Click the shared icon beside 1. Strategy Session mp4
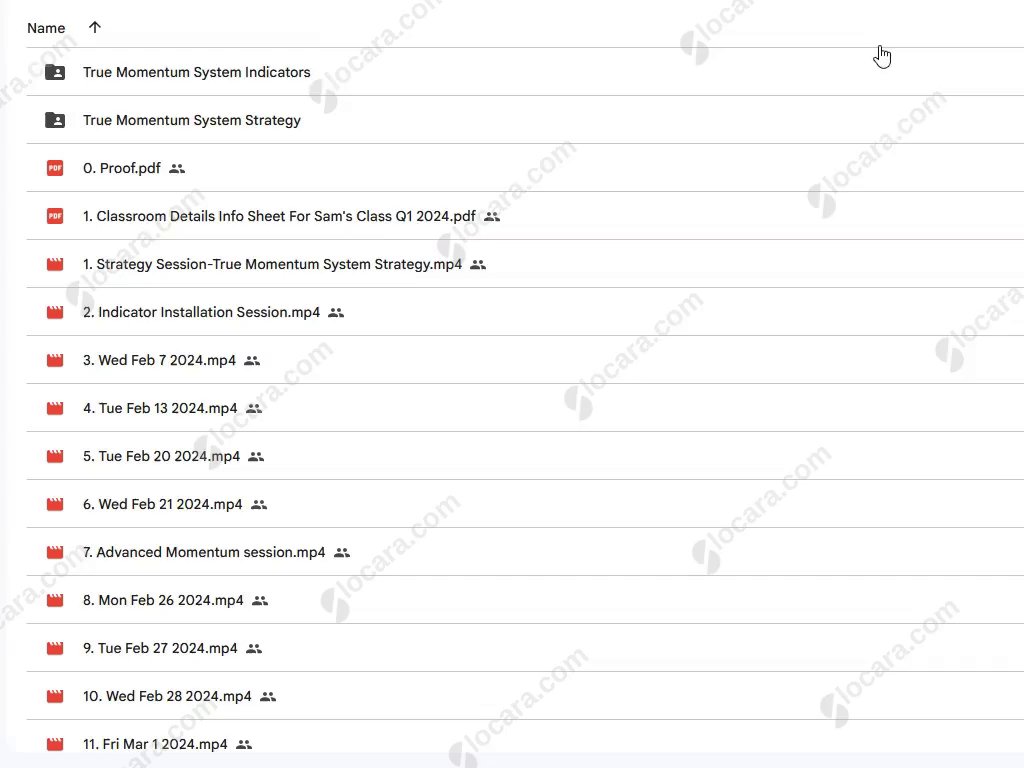The width and height of the screenshot is (1024, 768). click(x=478, y=264)
